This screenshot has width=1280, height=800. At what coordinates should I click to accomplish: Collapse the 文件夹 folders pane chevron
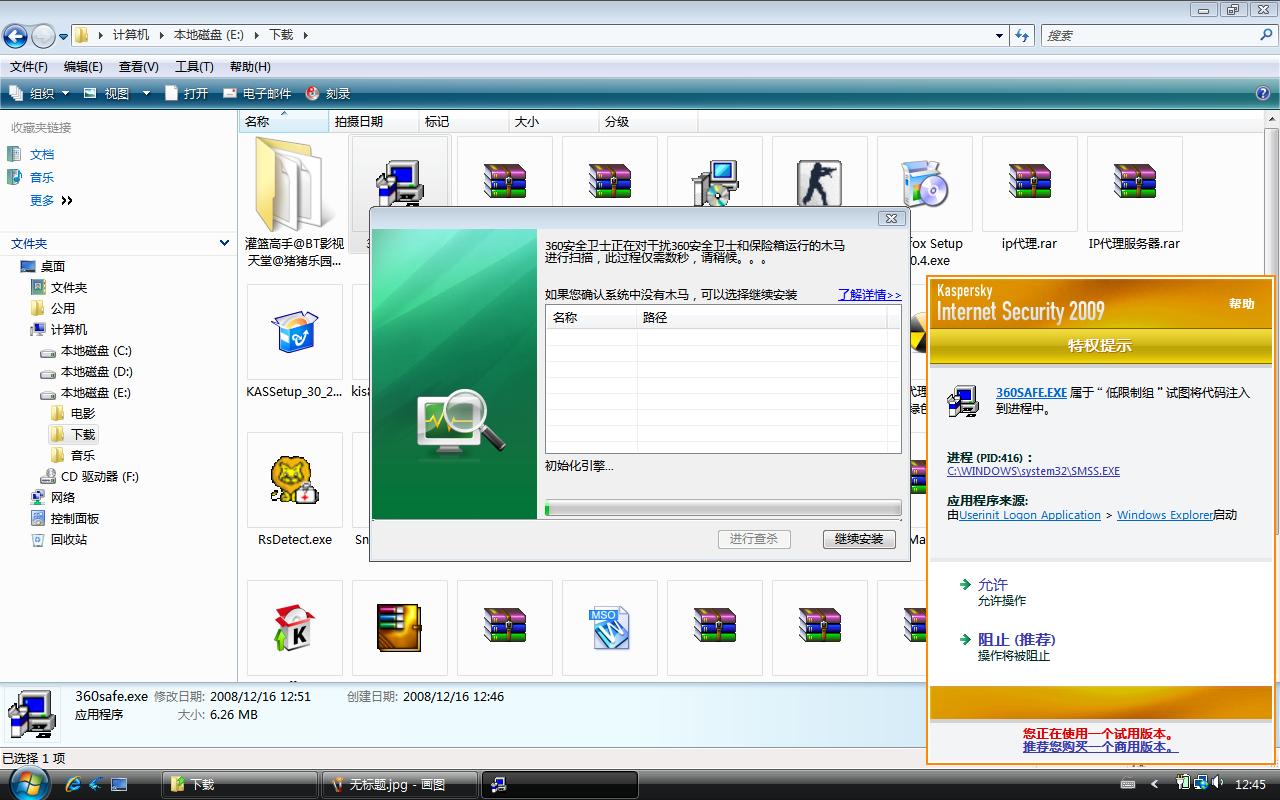pos(223,243)
